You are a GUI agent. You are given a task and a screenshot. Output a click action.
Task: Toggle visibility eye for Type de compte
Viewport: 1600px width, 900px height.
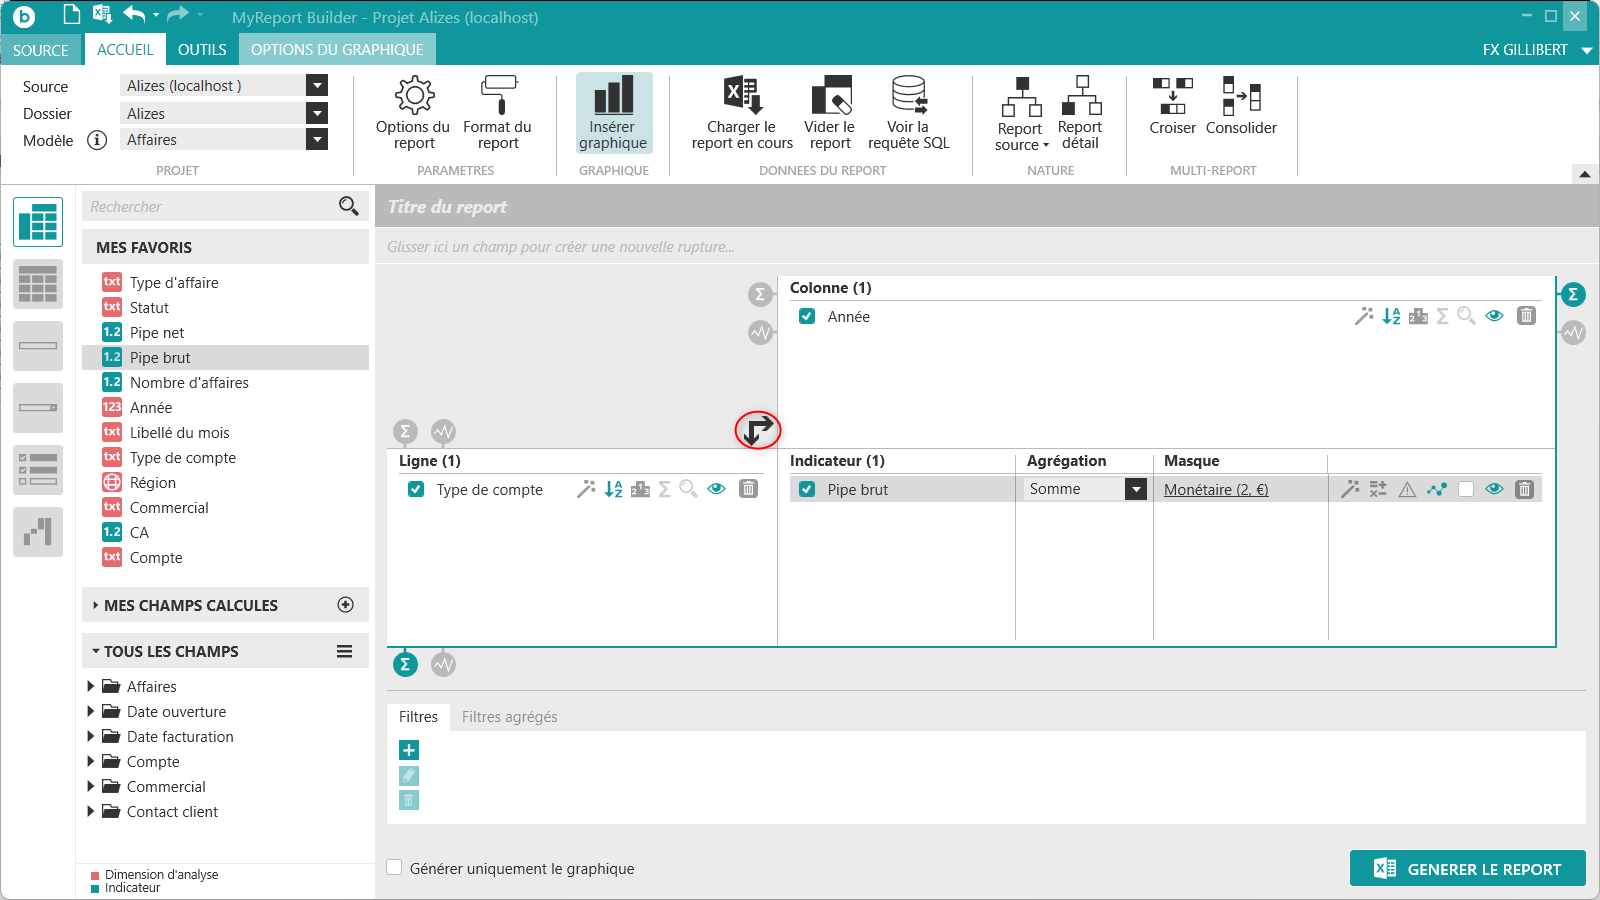coord(716,489)
